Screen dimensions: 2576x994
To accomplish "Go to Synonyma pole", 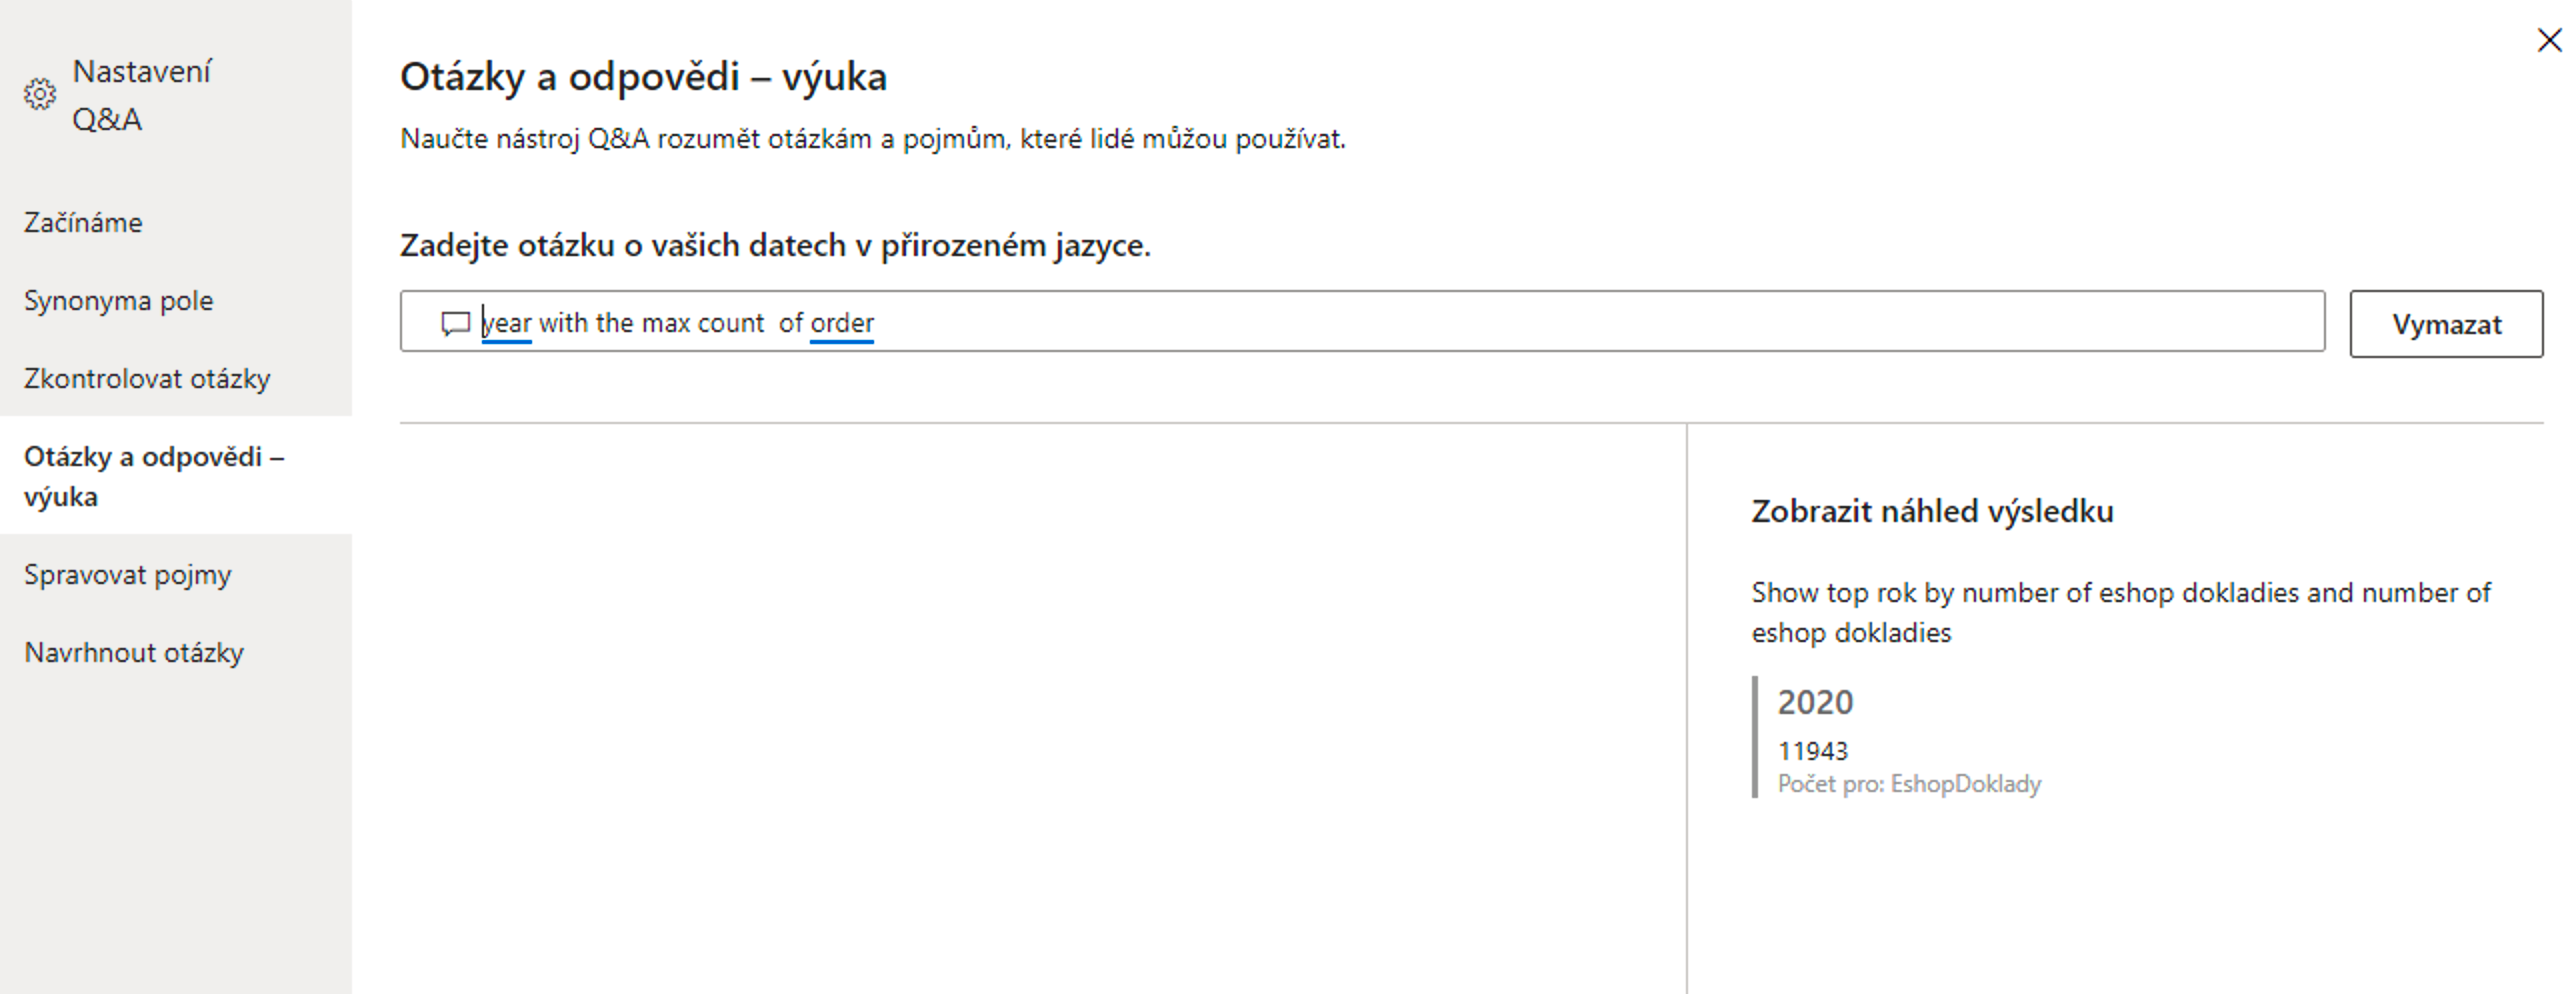I will (x=118, y=300).
